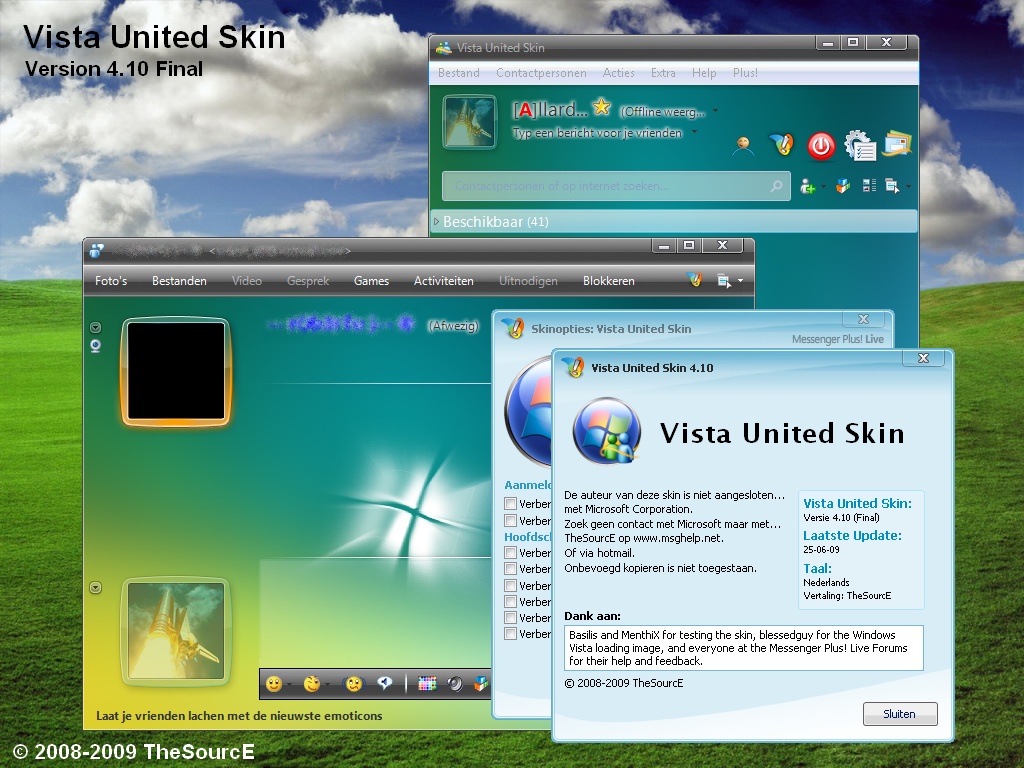Viewport: 1024px width, 768px height.
Task: Click the grey speaker icon in chat toolbar
Action: pyautogui.click(x=455, y=684)
